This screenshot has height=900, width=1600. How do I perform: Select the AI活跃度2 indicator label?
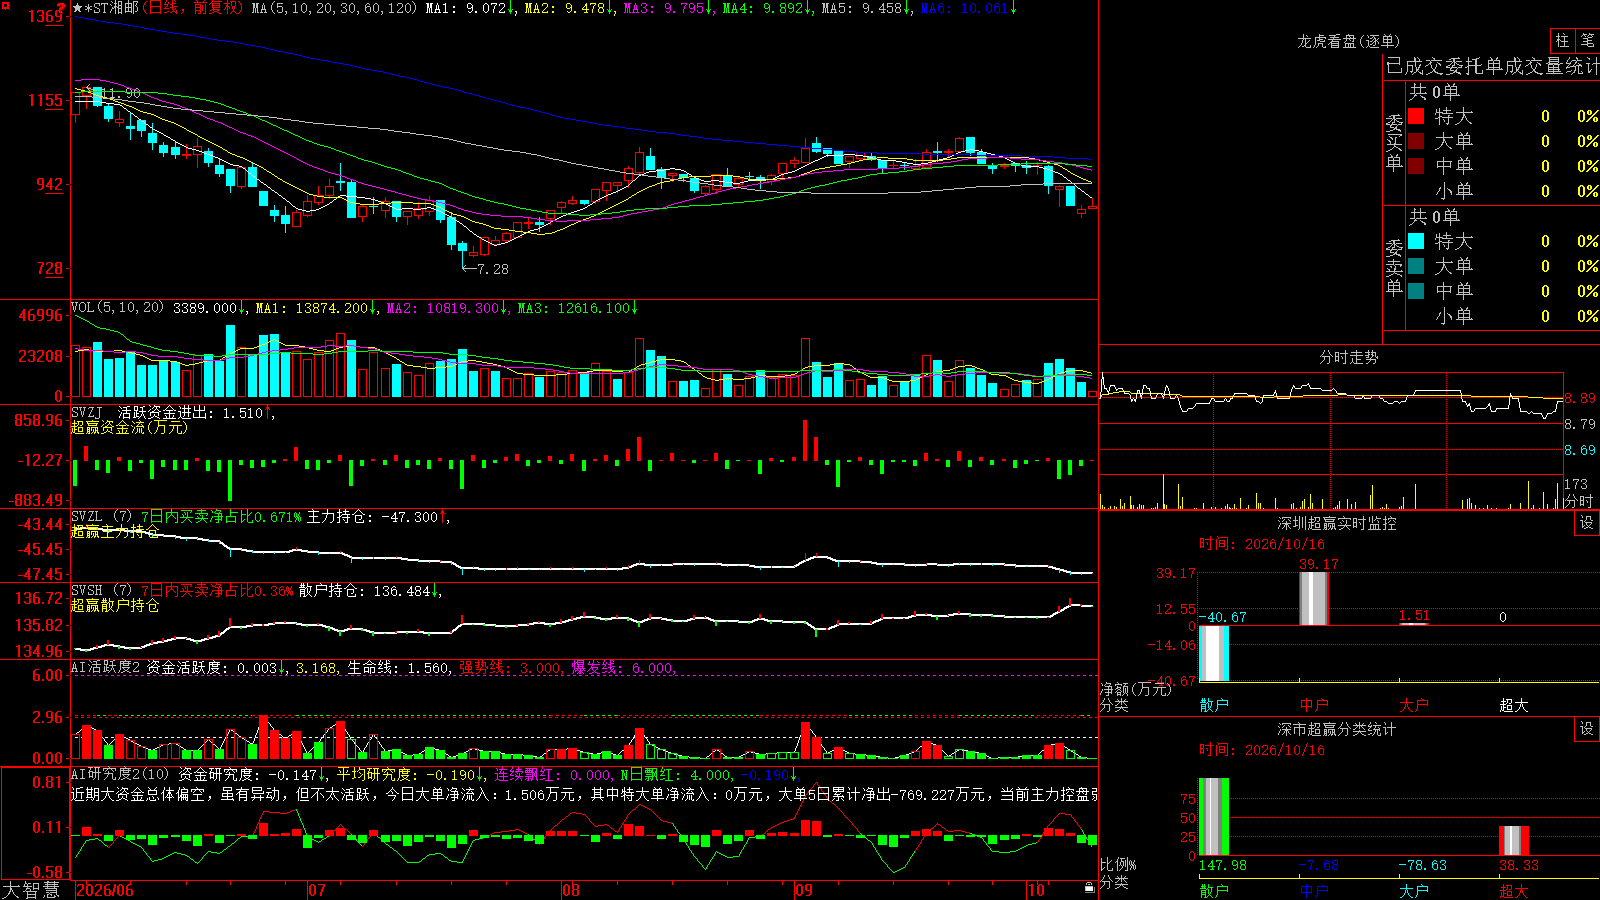(x=106, y=667)
